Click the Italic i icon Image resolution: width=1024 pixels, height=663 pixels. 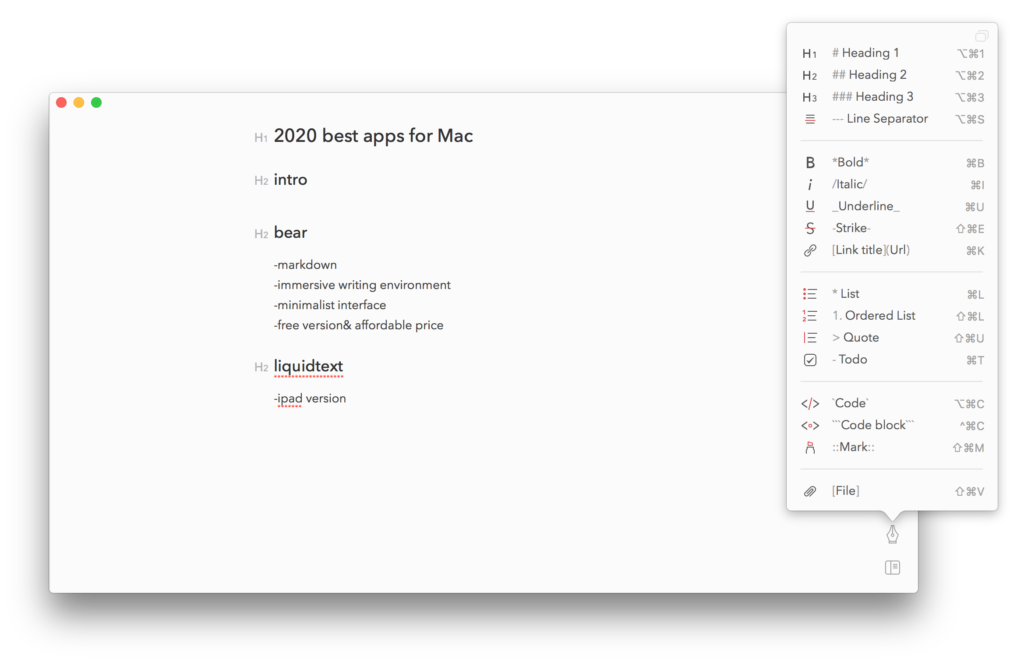[810, 185]
